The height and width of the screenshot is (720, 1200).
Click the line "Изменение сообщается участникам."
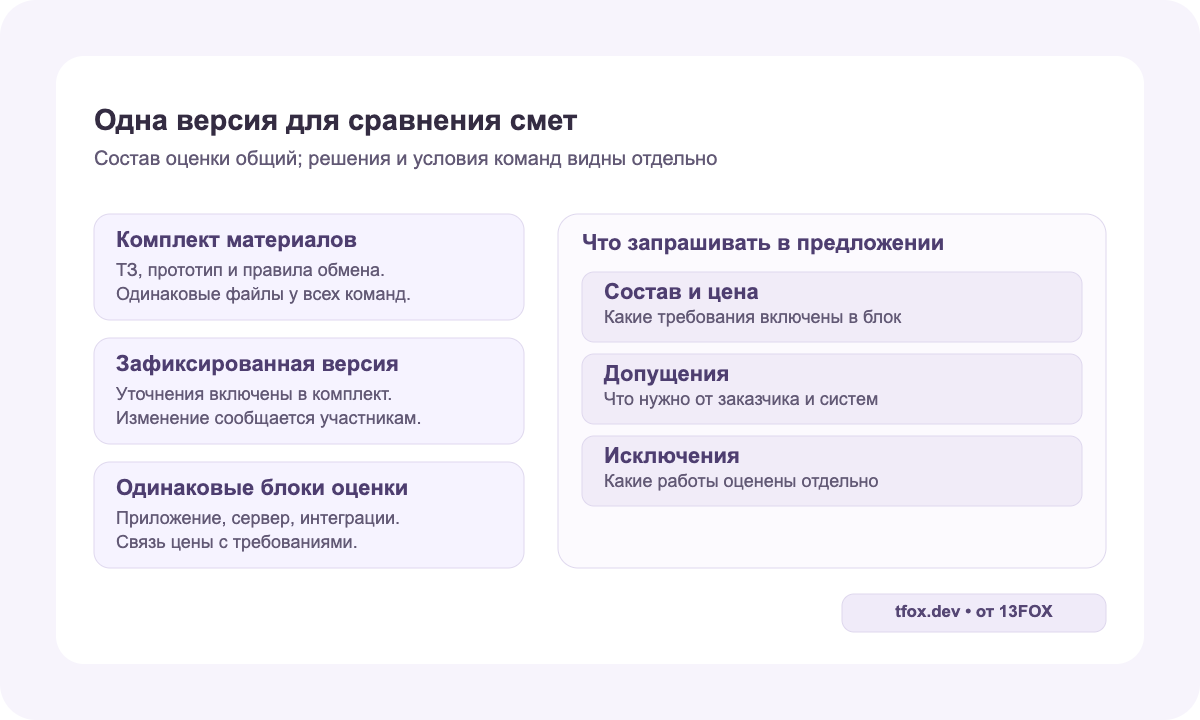[268, 419]
